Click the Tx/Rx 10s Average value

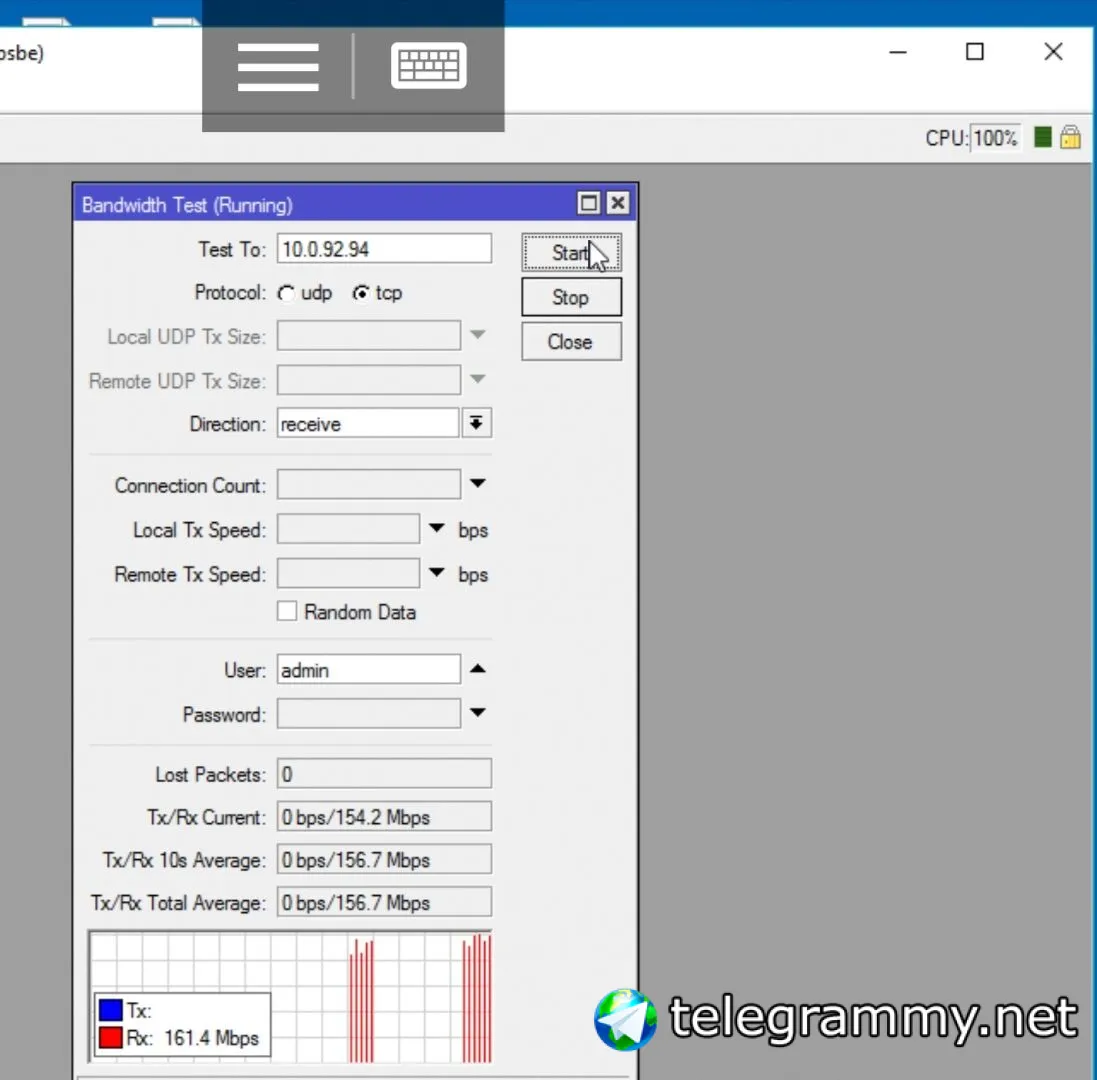coord(384,860)
